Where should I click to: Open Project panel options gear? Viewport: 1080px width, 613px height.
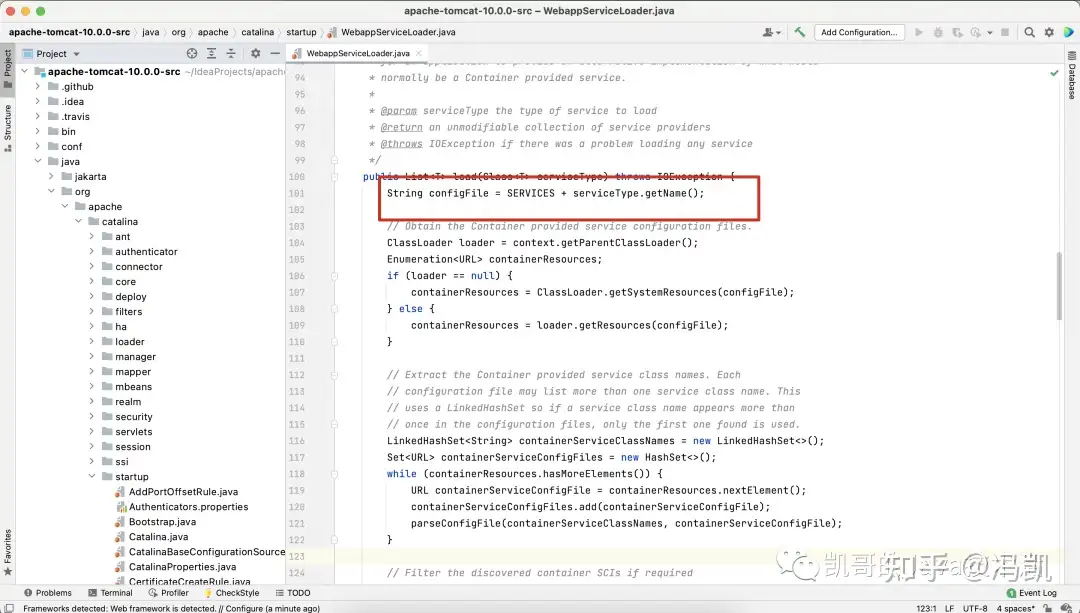(256, 53)
